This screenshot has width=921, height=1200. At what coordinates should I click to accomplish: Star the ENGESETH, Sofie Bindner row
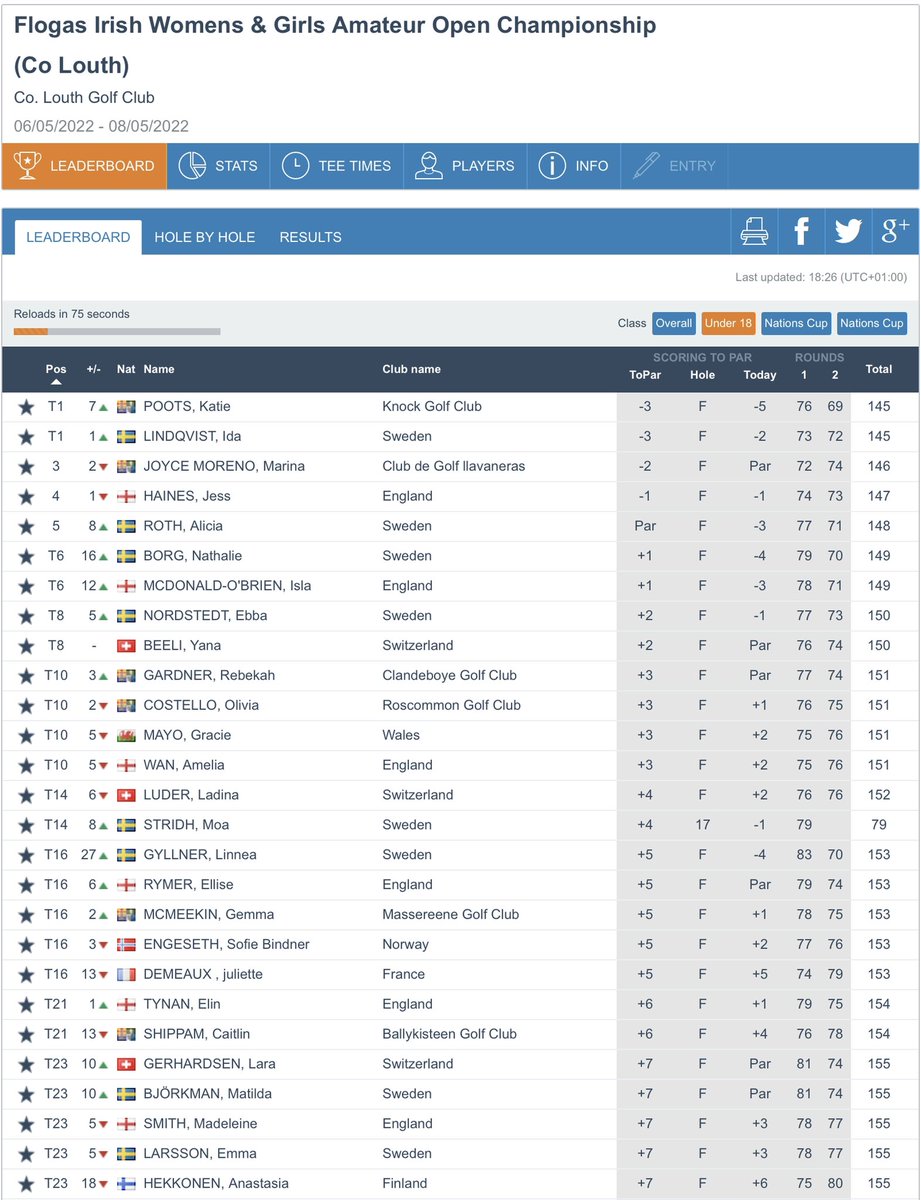25,945
